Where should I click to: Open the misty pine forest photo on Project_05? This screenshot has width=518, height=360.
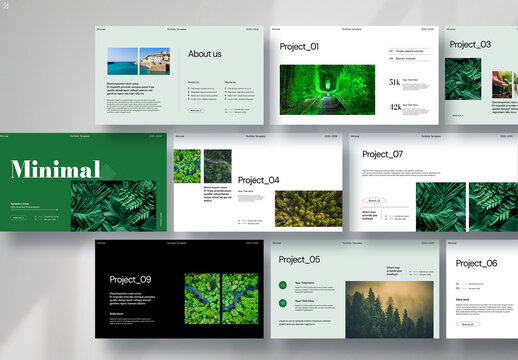389,310
